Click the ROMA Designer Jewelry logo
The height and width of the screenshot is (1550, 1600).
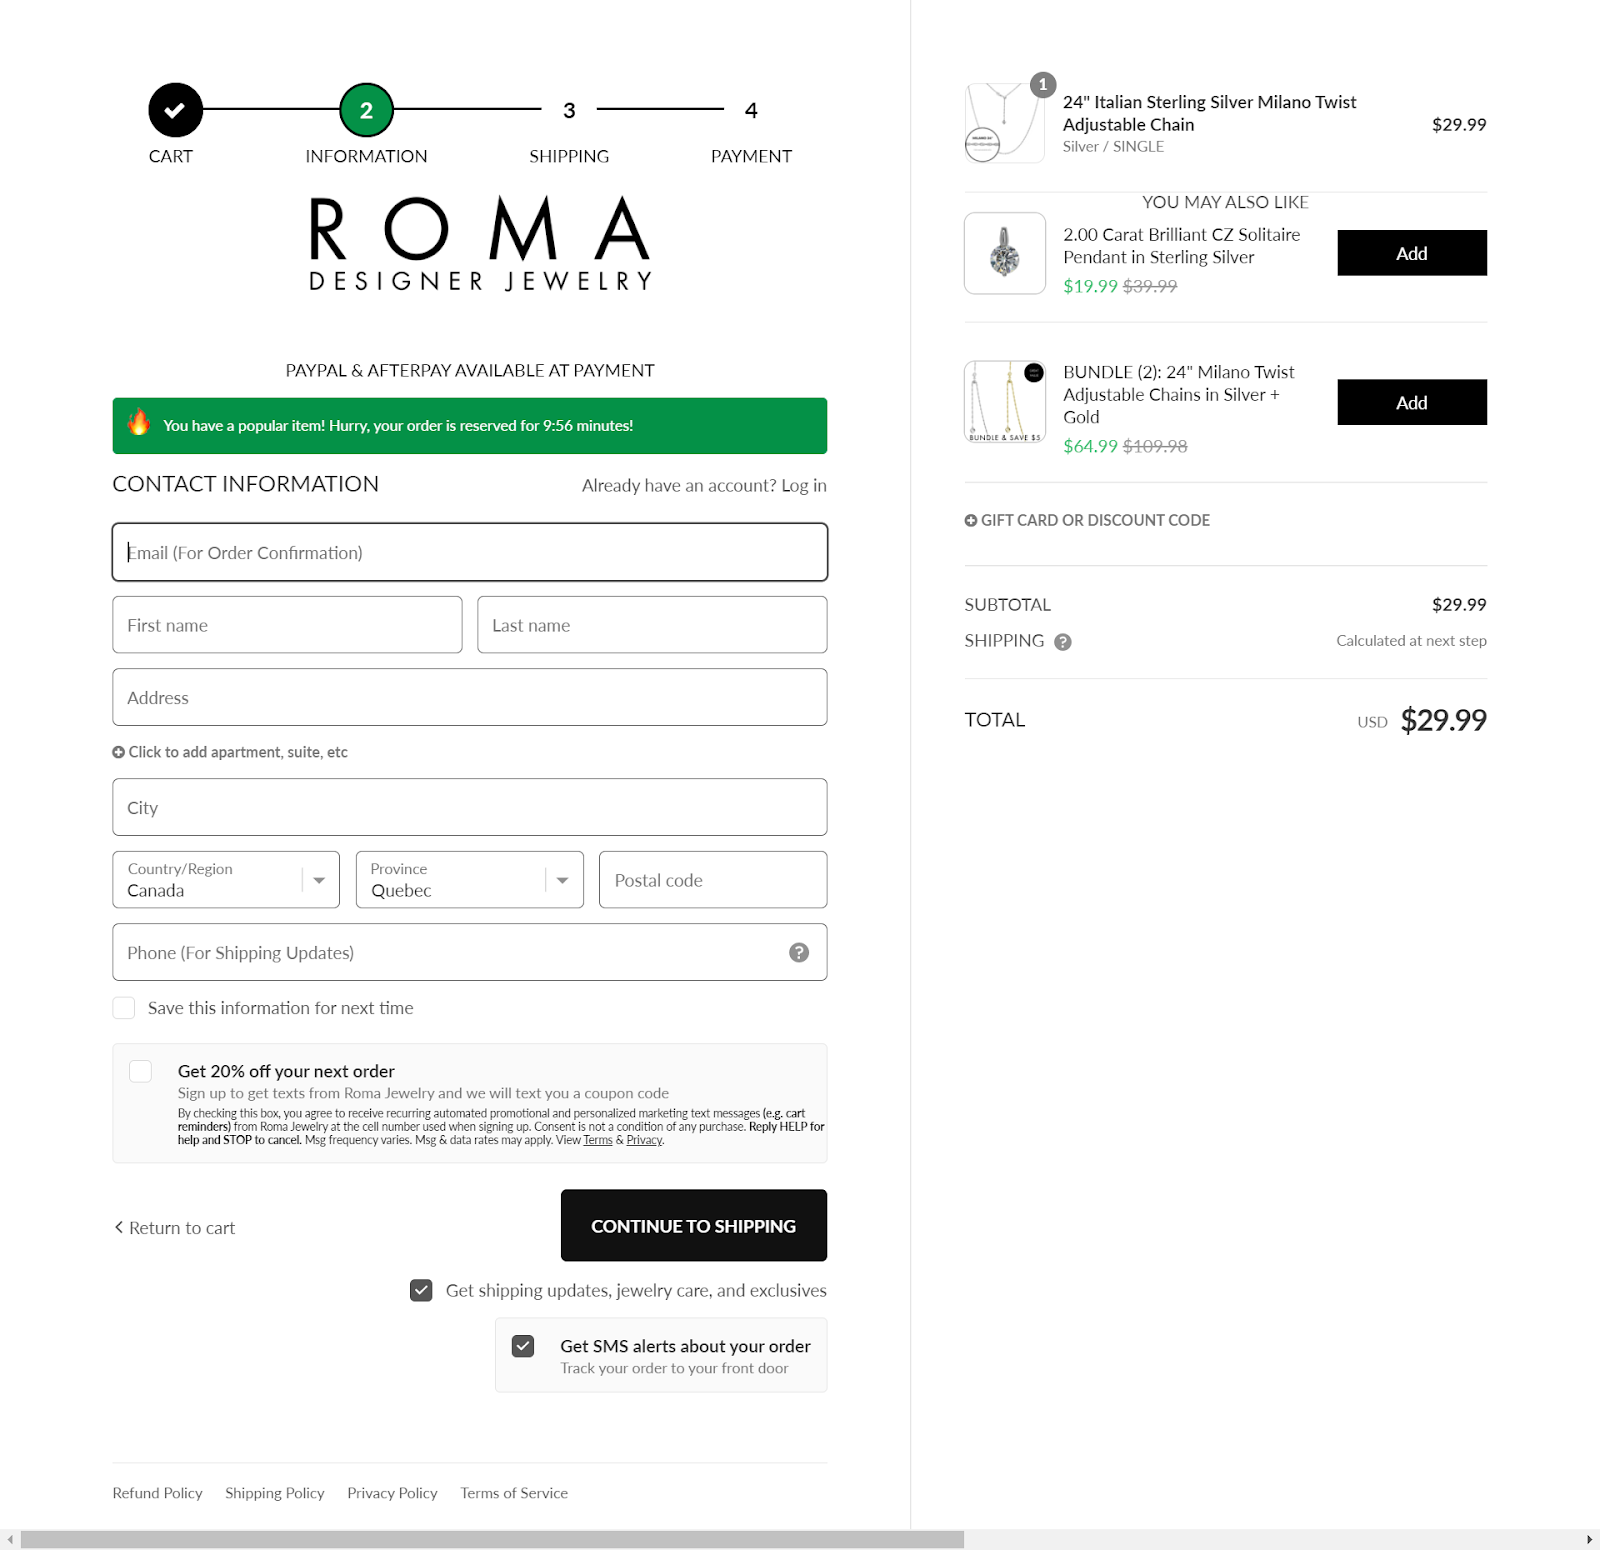[480, 244]
